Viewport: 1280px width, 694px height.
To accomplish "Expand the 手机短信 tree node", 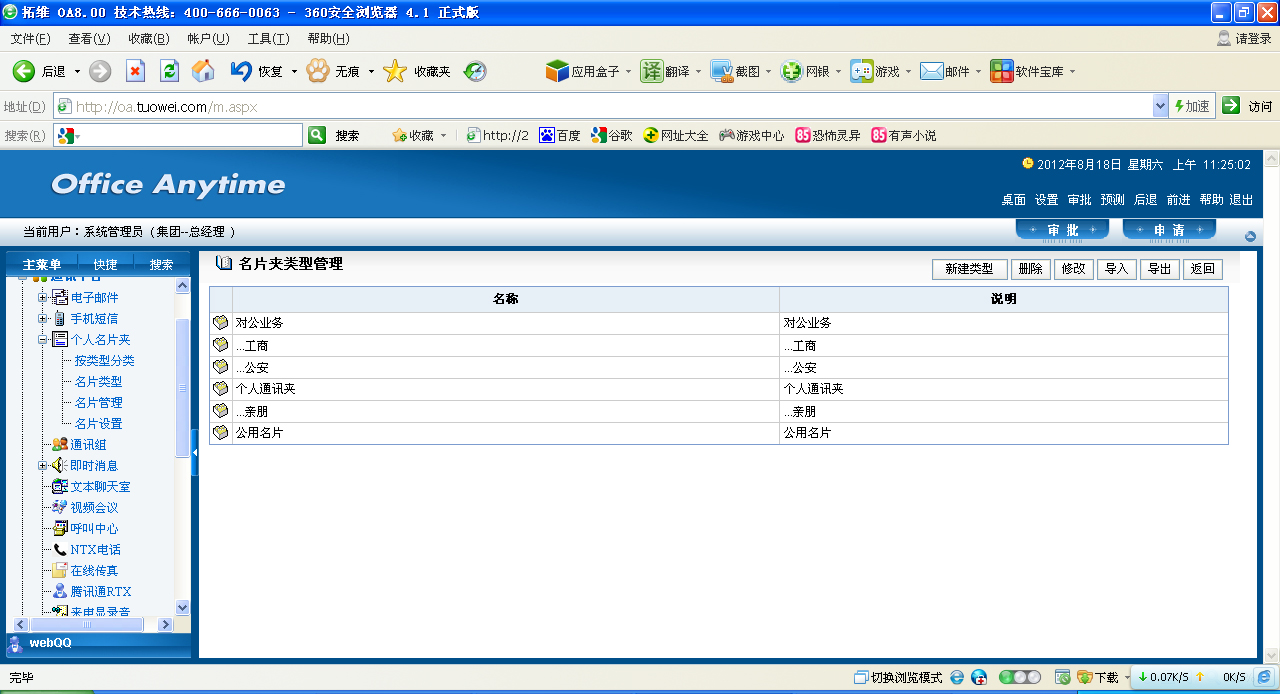I will pos(43,318).
